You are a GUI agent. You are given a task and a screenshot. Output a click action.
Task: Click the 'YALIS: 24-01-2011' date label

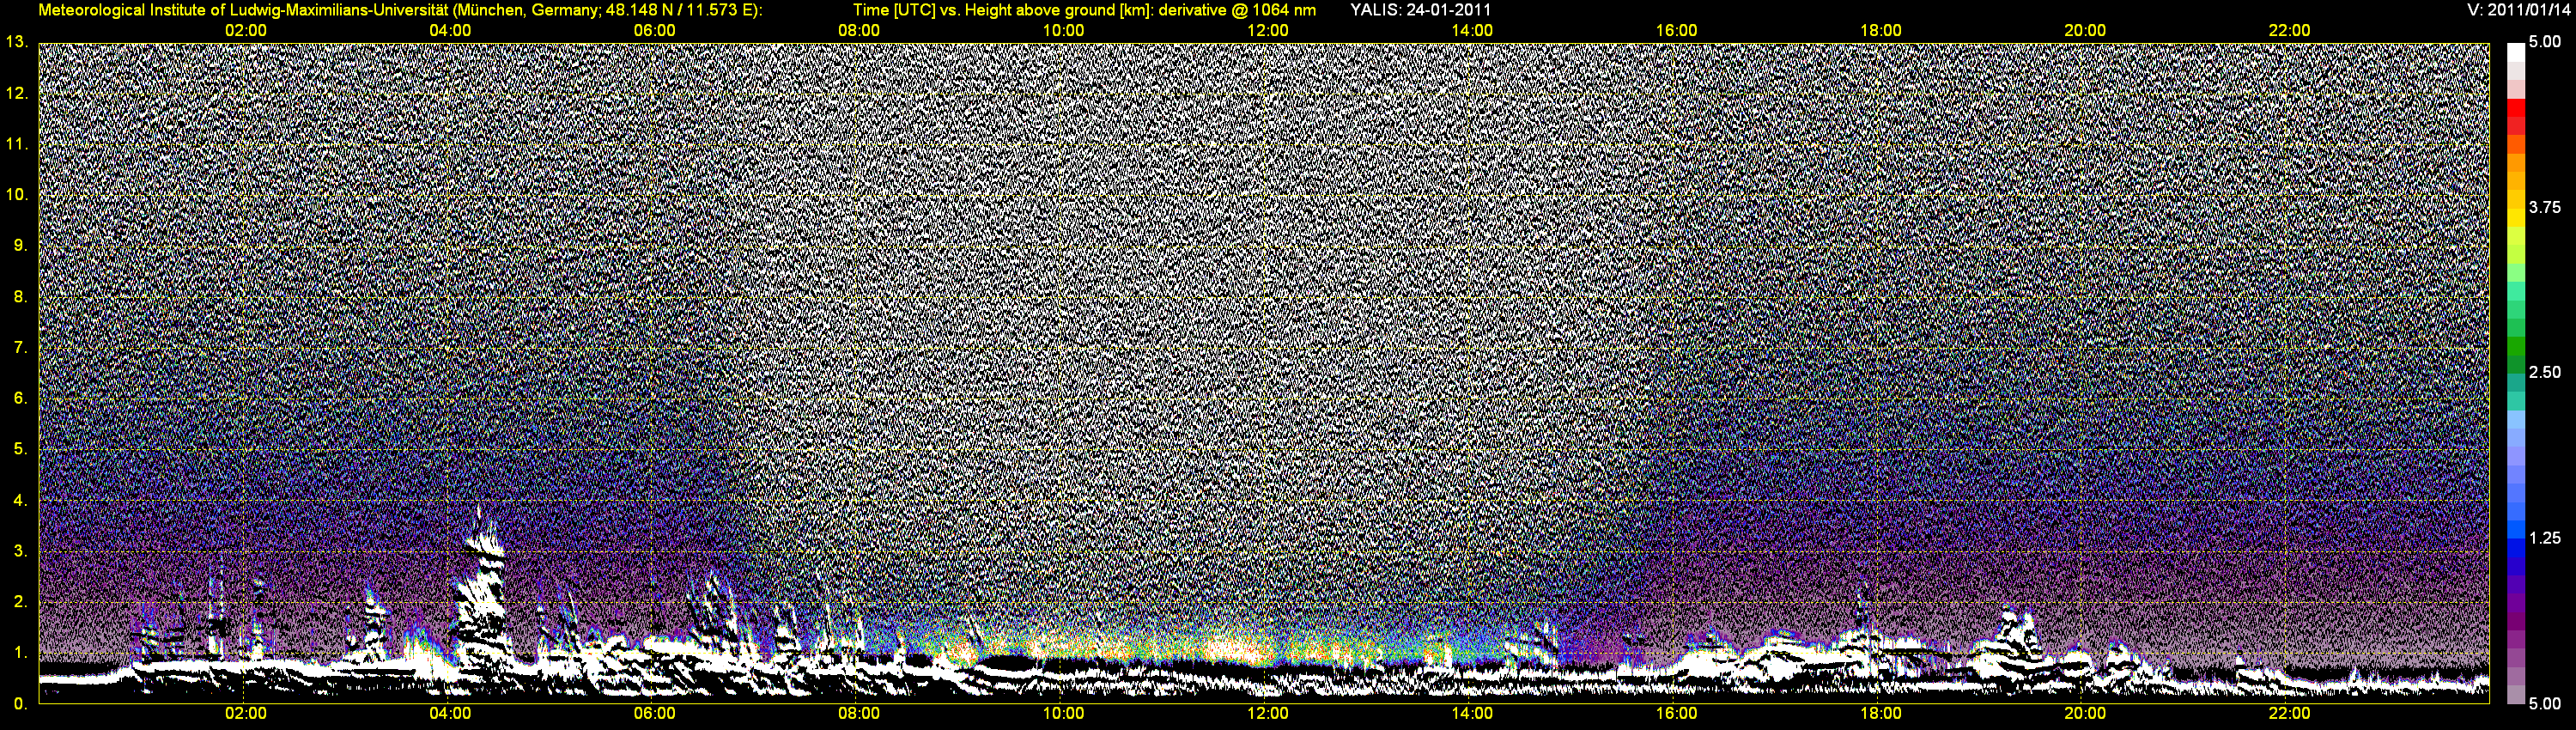pos(1420,10)
